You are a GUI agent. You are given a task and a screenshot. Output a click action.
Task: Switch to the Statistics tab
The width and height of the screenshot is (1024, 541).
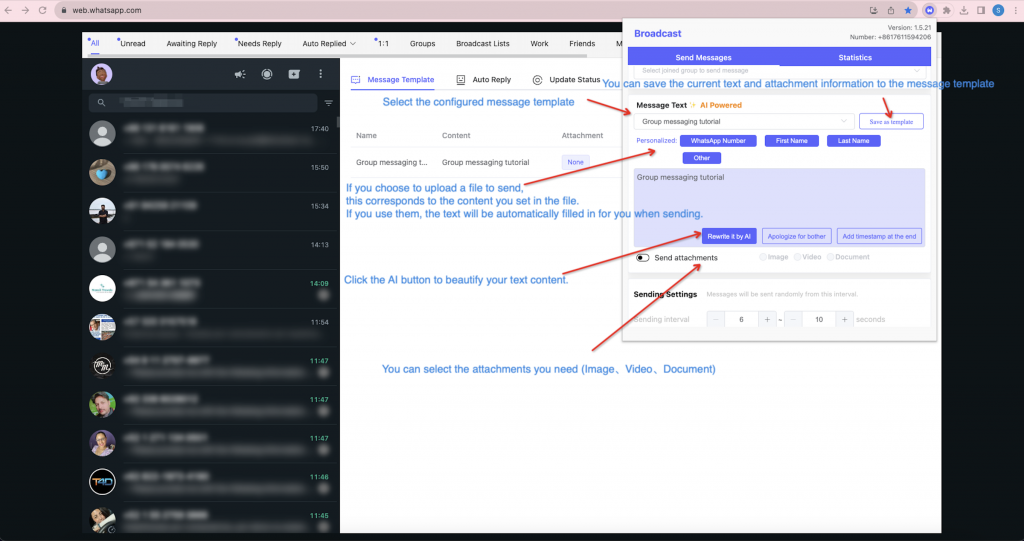coord(855,58)
